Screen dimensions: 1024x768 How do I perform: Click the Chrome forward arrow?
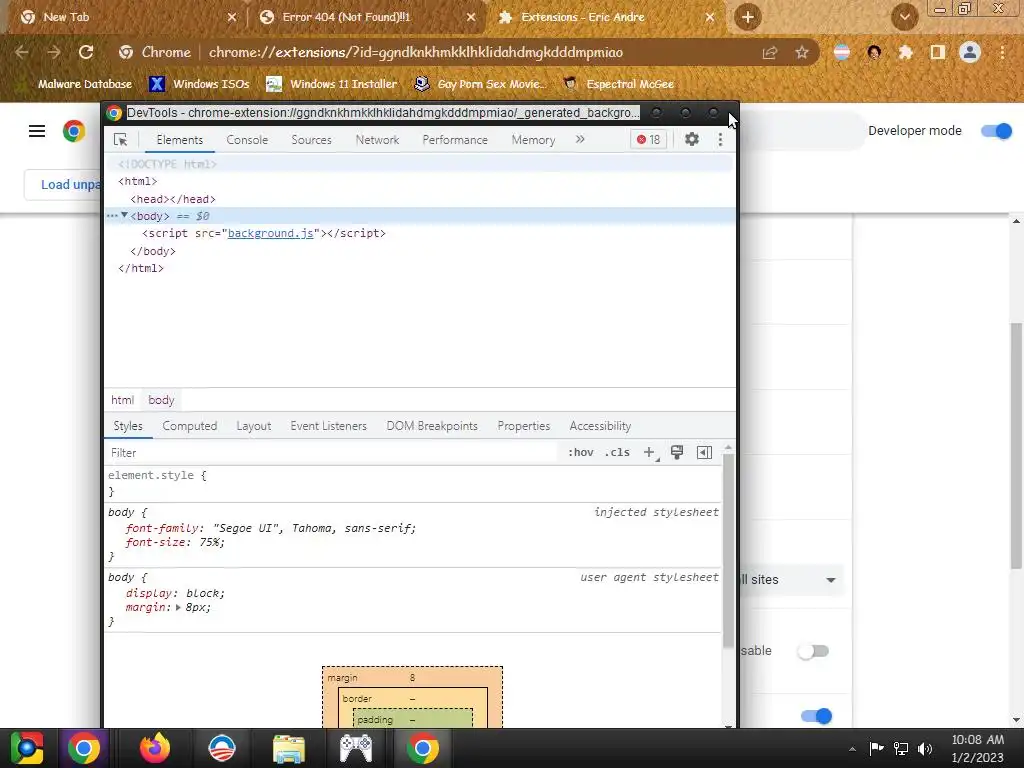[x=54, y=52]
